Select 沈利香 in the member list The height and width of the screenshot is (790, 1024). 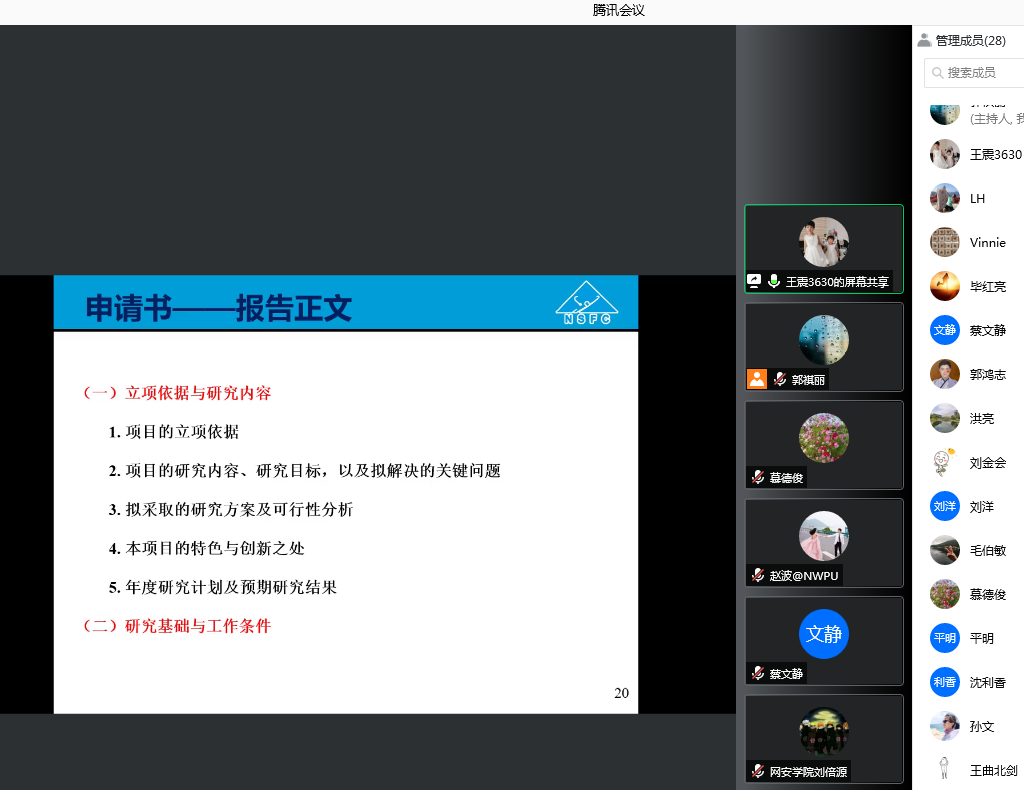click(x=987, y=683)
